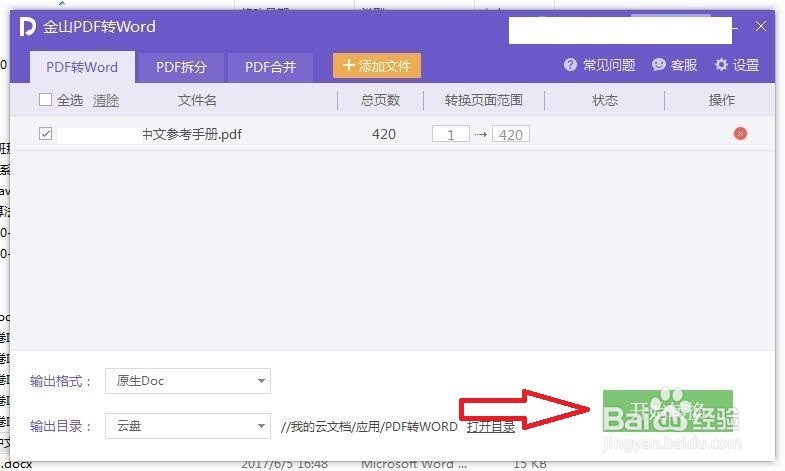This screenshot has width=785, height=471.
Task: Click the 状态 column header
Action: pos(605,100)
